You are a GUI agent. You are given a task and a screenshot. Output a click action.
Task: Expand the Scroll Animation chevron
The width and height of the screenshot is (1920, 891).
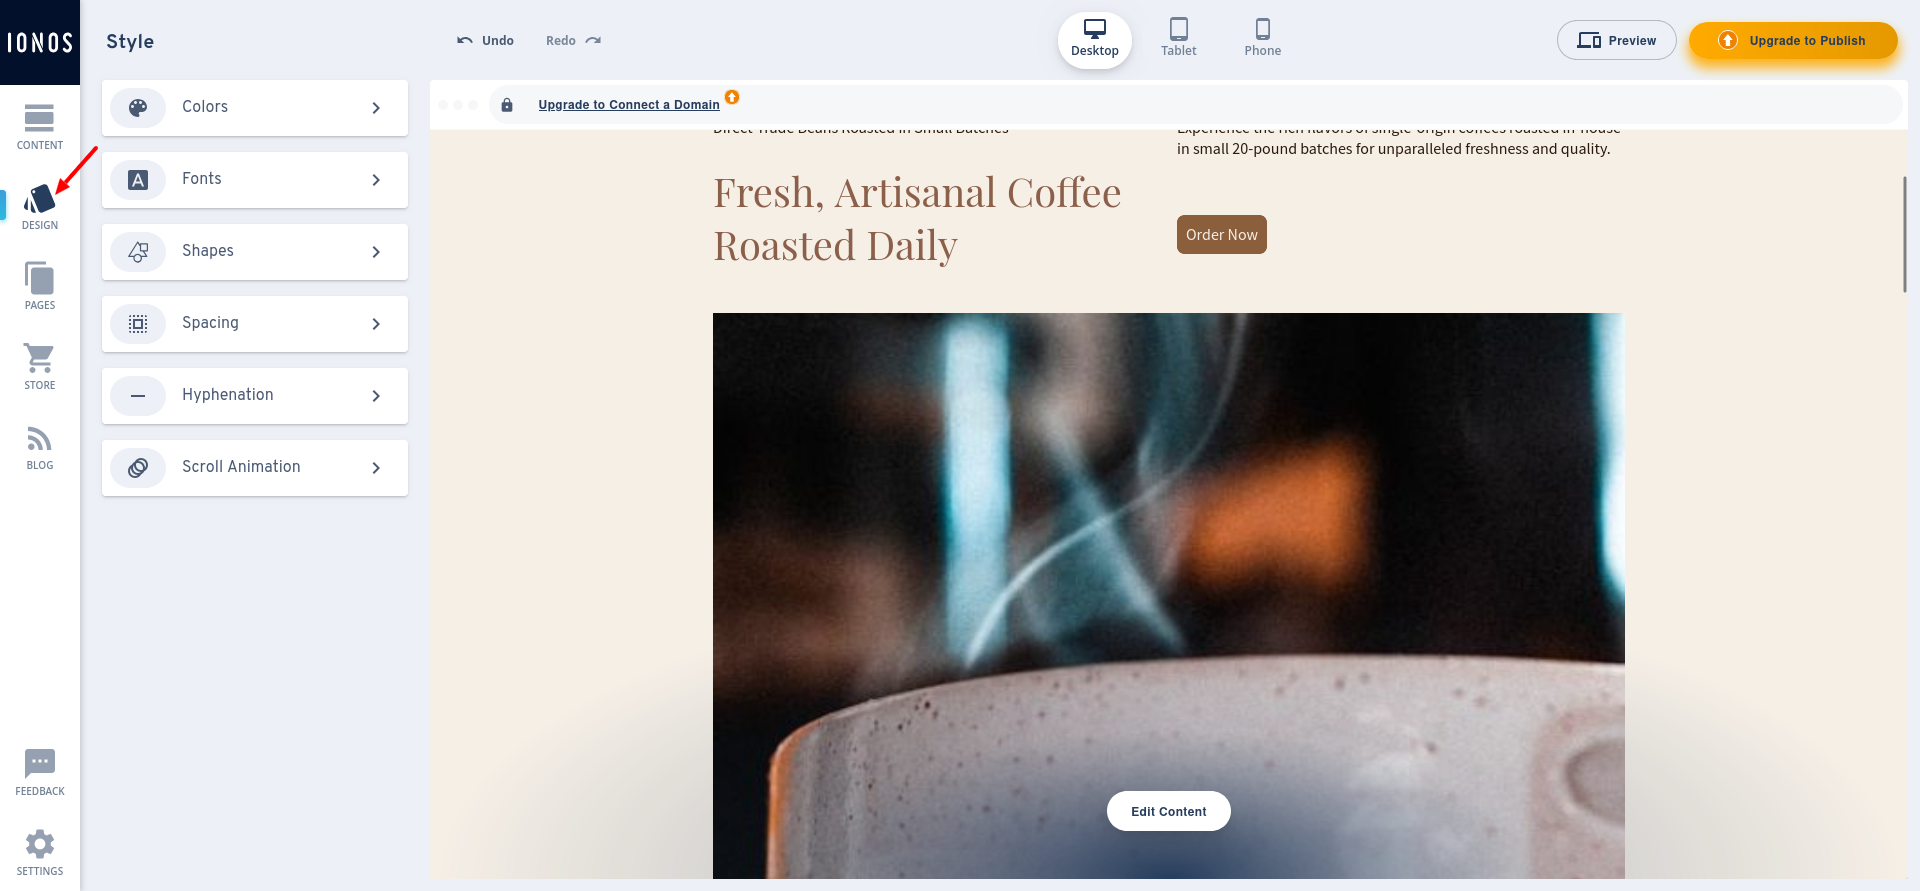376,468
